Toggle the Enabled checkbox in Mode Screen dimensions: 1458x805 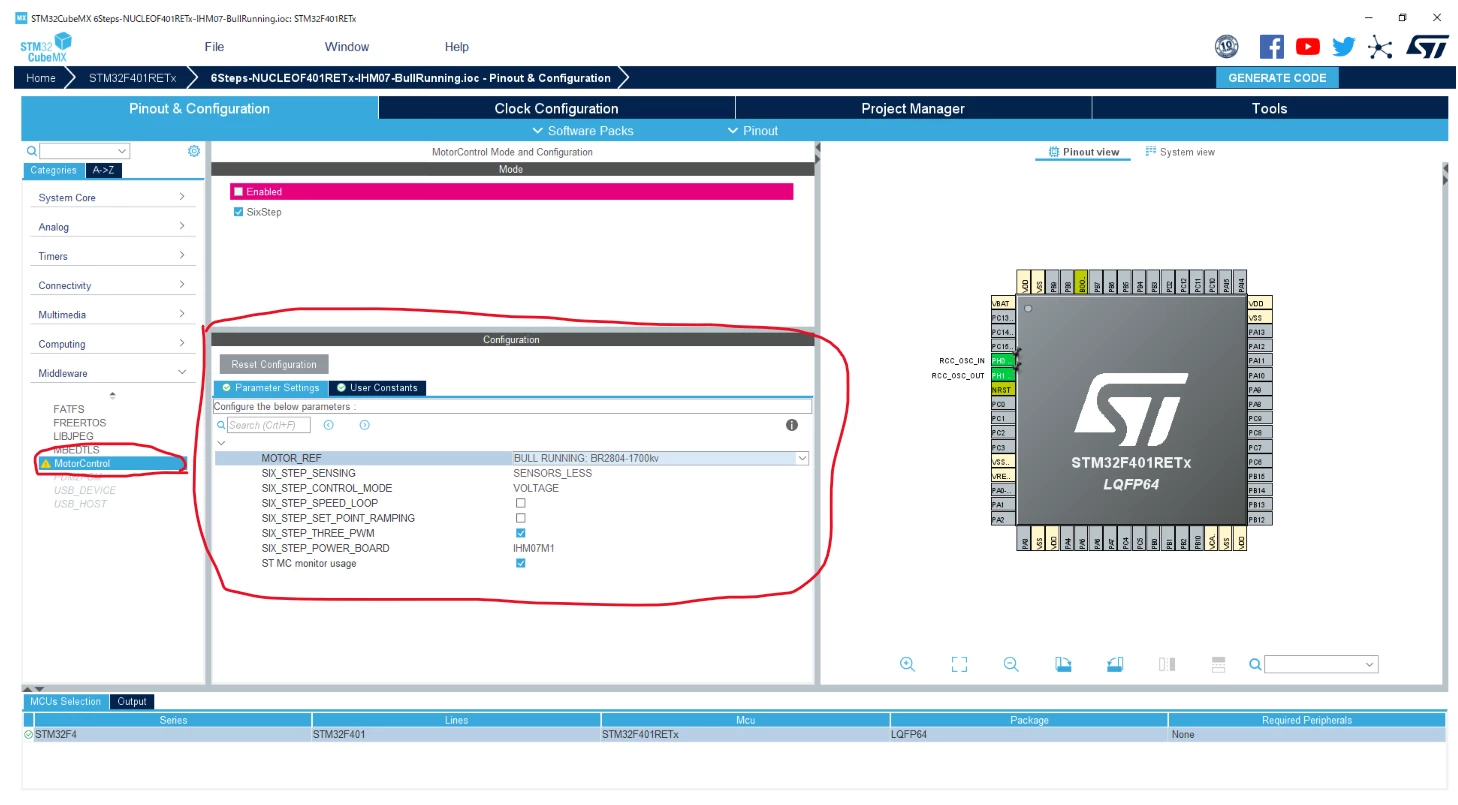click(238, 191)
